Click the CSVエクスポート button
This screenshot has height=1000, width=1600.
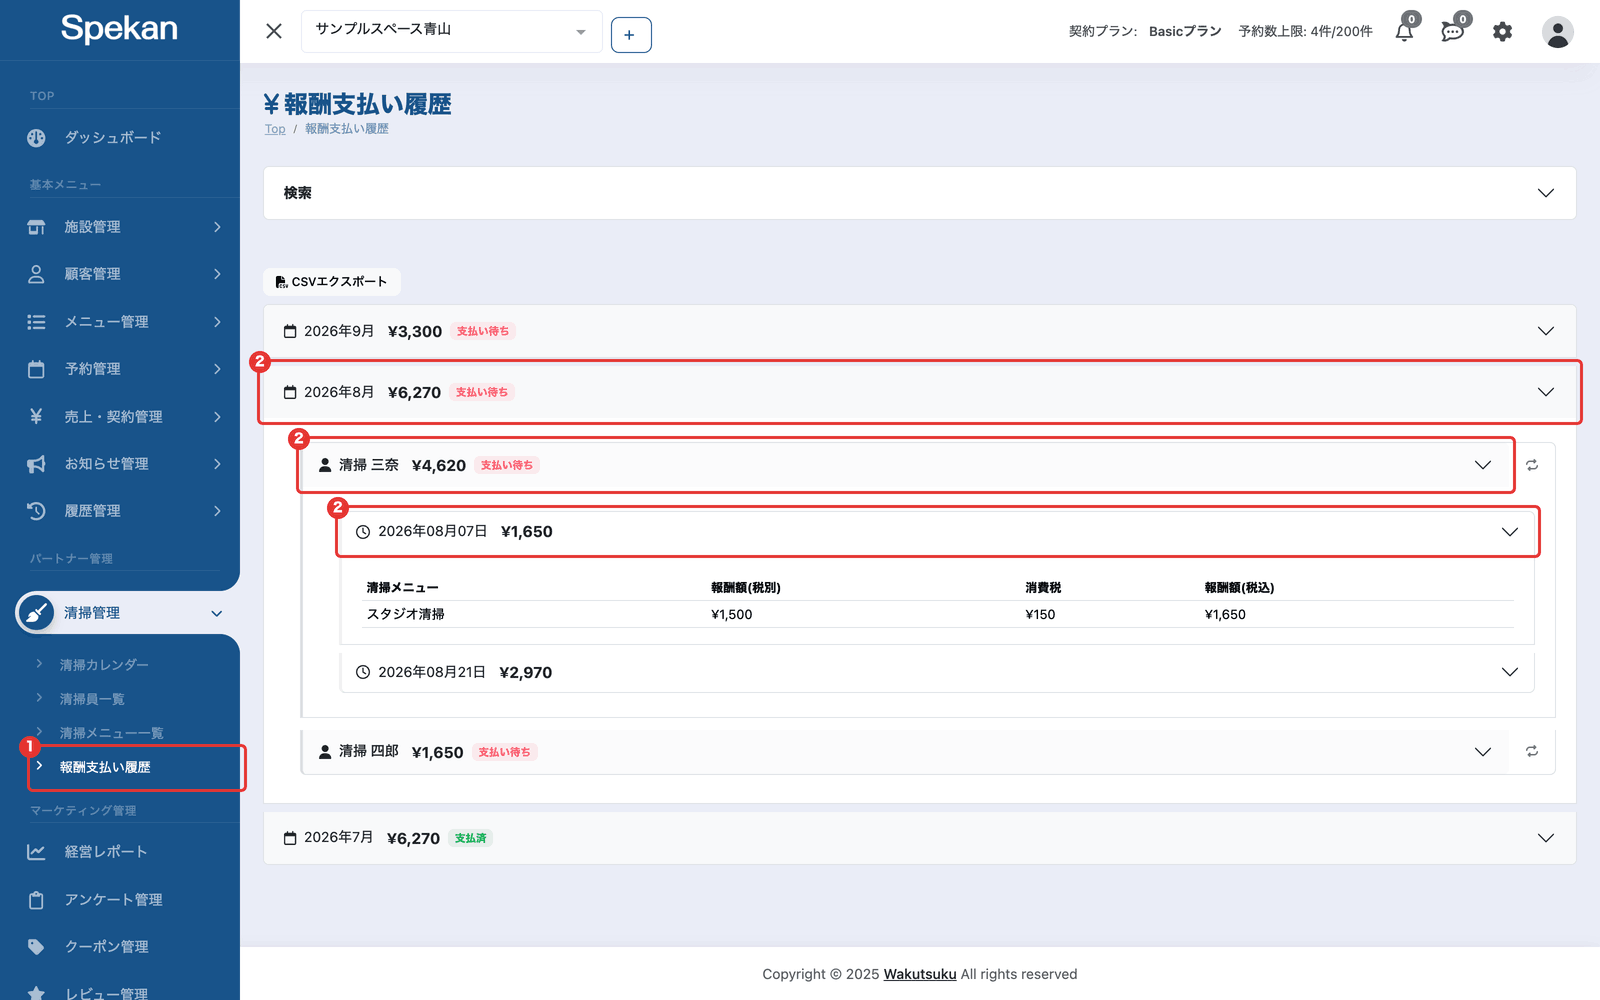pos(332,282)
